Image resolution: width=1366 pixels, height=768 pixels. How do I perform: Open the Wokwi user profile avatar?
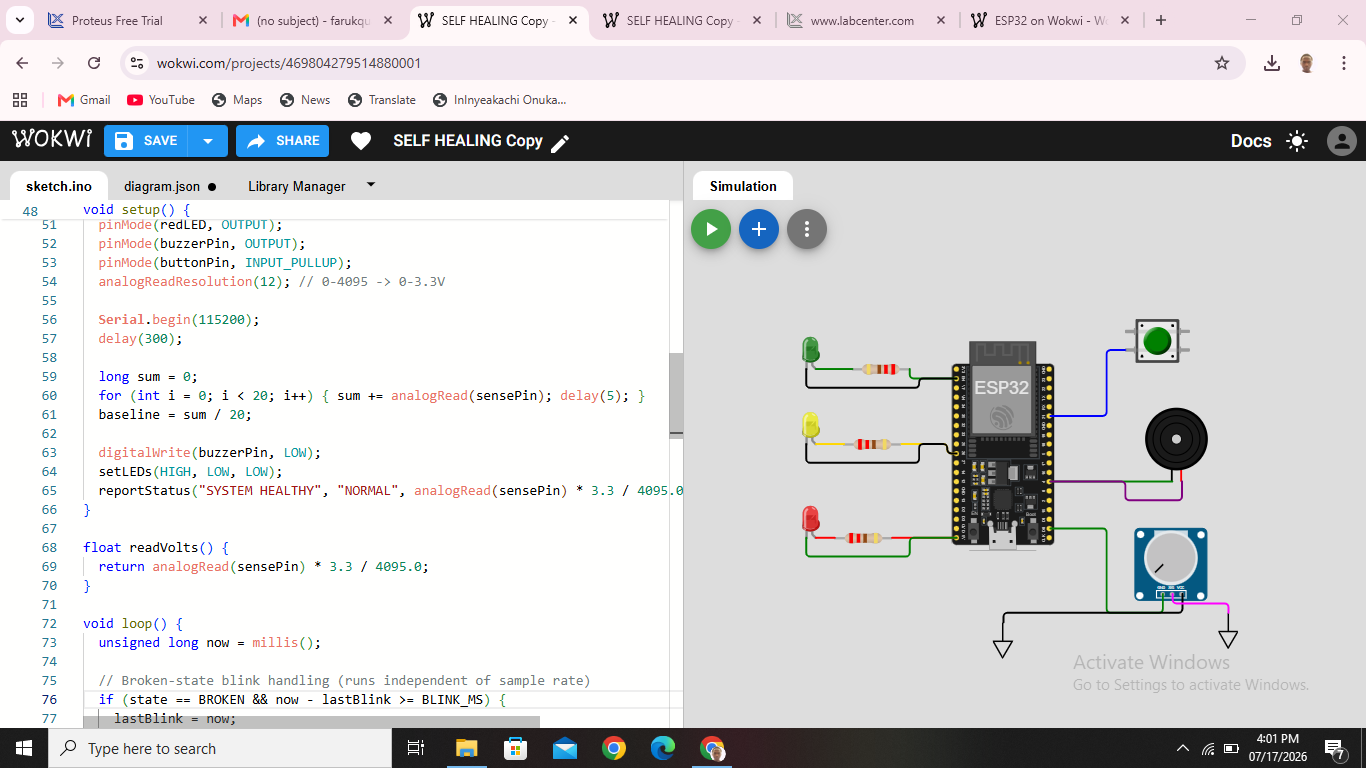1341,141
